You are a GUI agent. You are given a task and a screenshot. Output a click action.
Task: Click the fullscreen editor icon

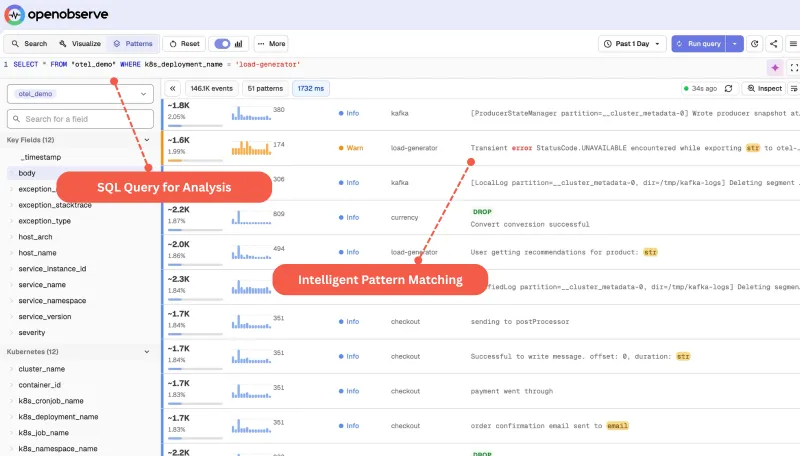pos(794,67)
